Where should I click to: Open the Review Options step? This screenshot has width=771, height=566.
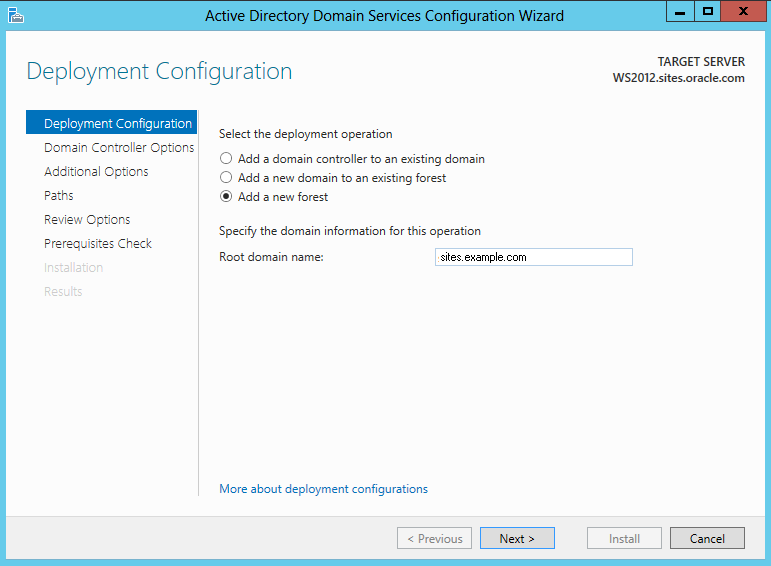(87, 219)
